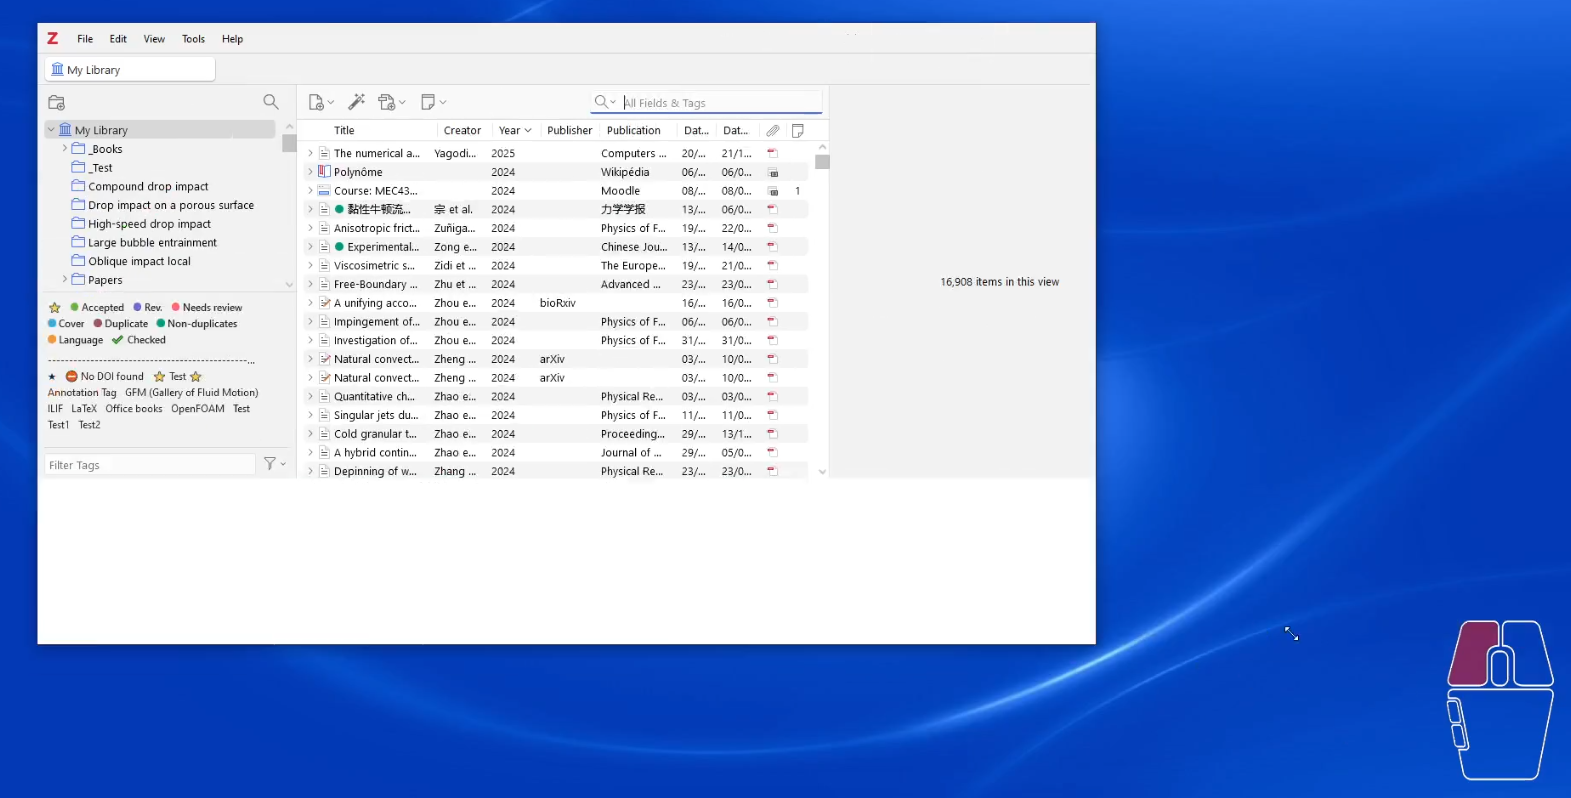Sort by the Publisher column header
Viewport: 1571px width, 798px height.
[569, 130]
